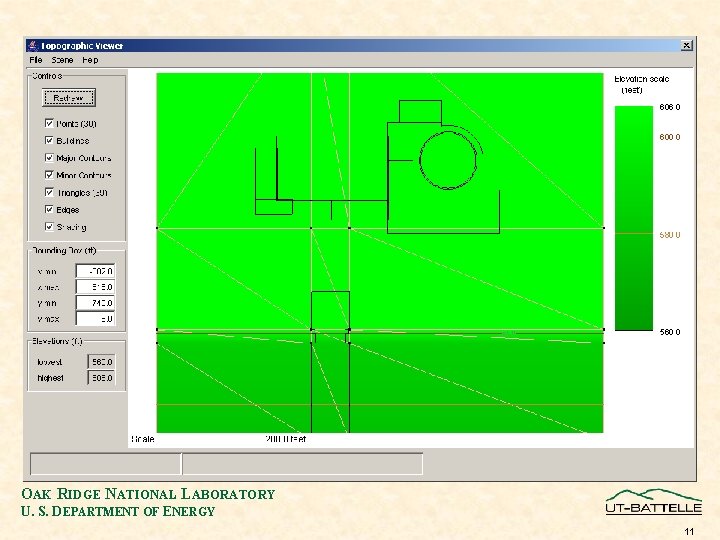Click the x min bounding box field
The width and height of the screenshot is (720, 540).
click(95, 271)
